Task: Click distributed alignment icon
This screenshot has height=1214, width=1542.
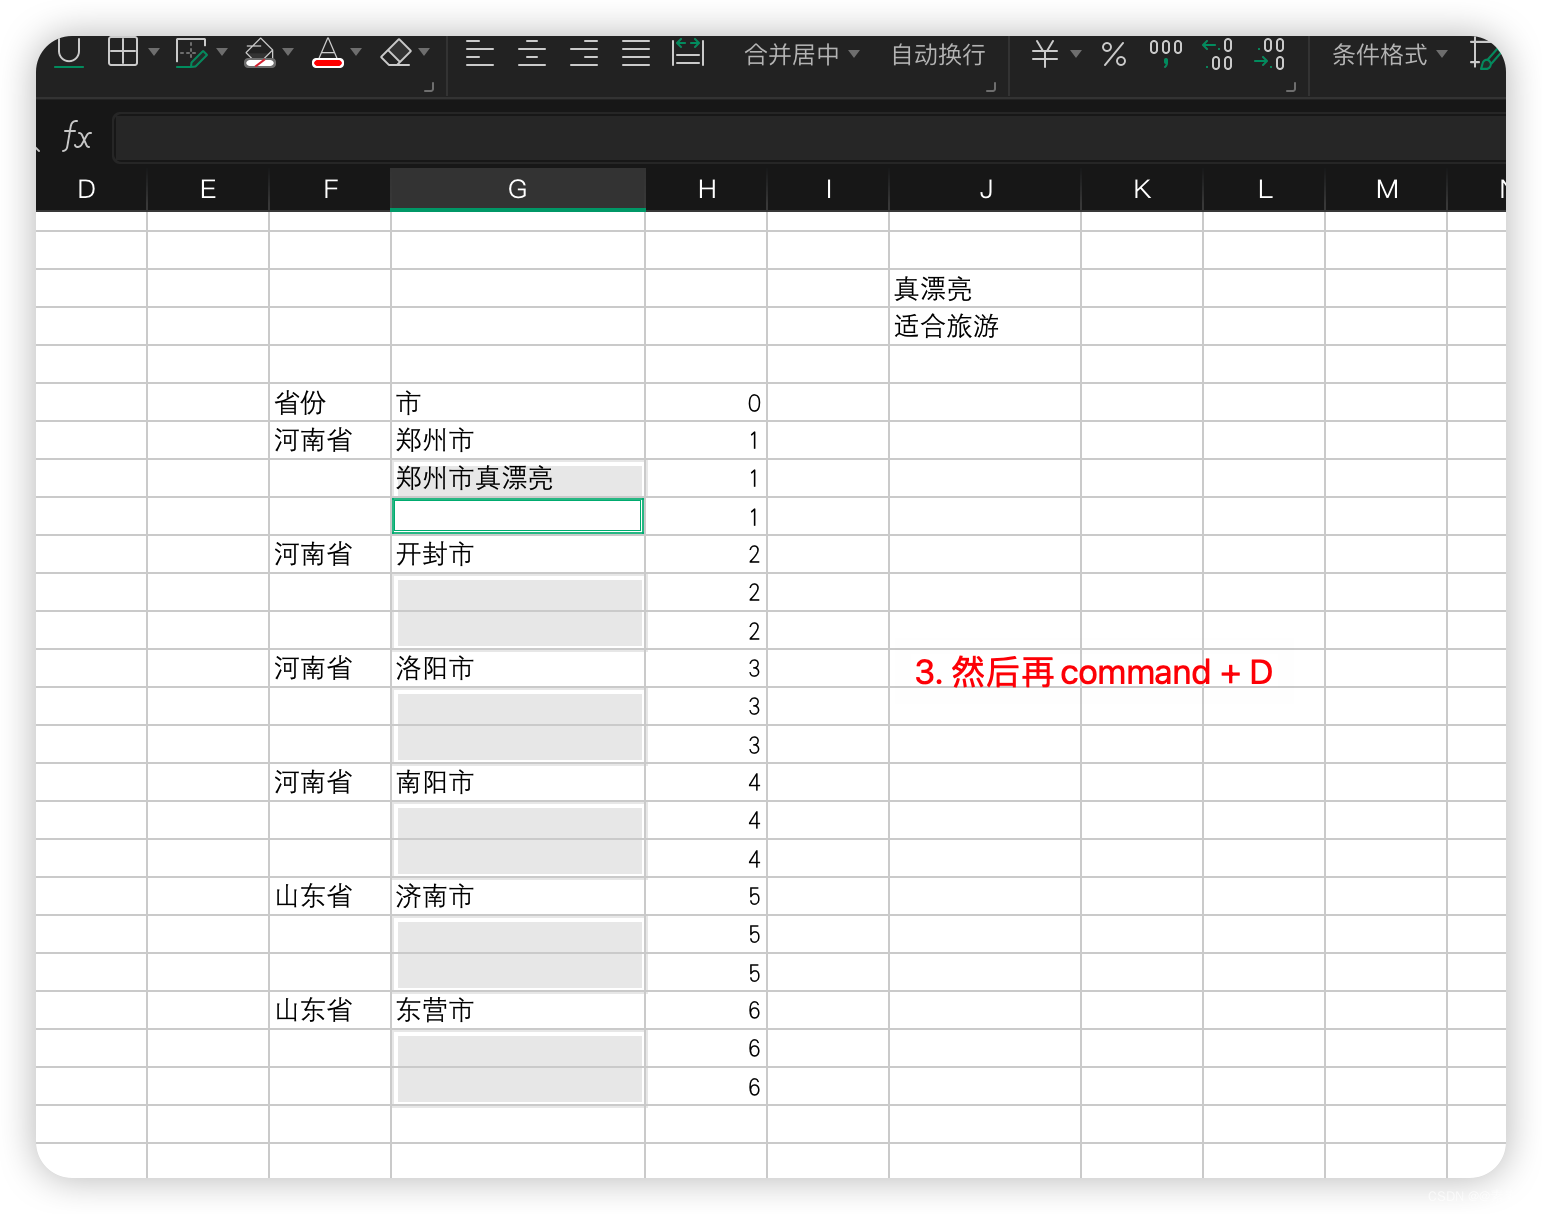Action: click(x=688, y=52)
